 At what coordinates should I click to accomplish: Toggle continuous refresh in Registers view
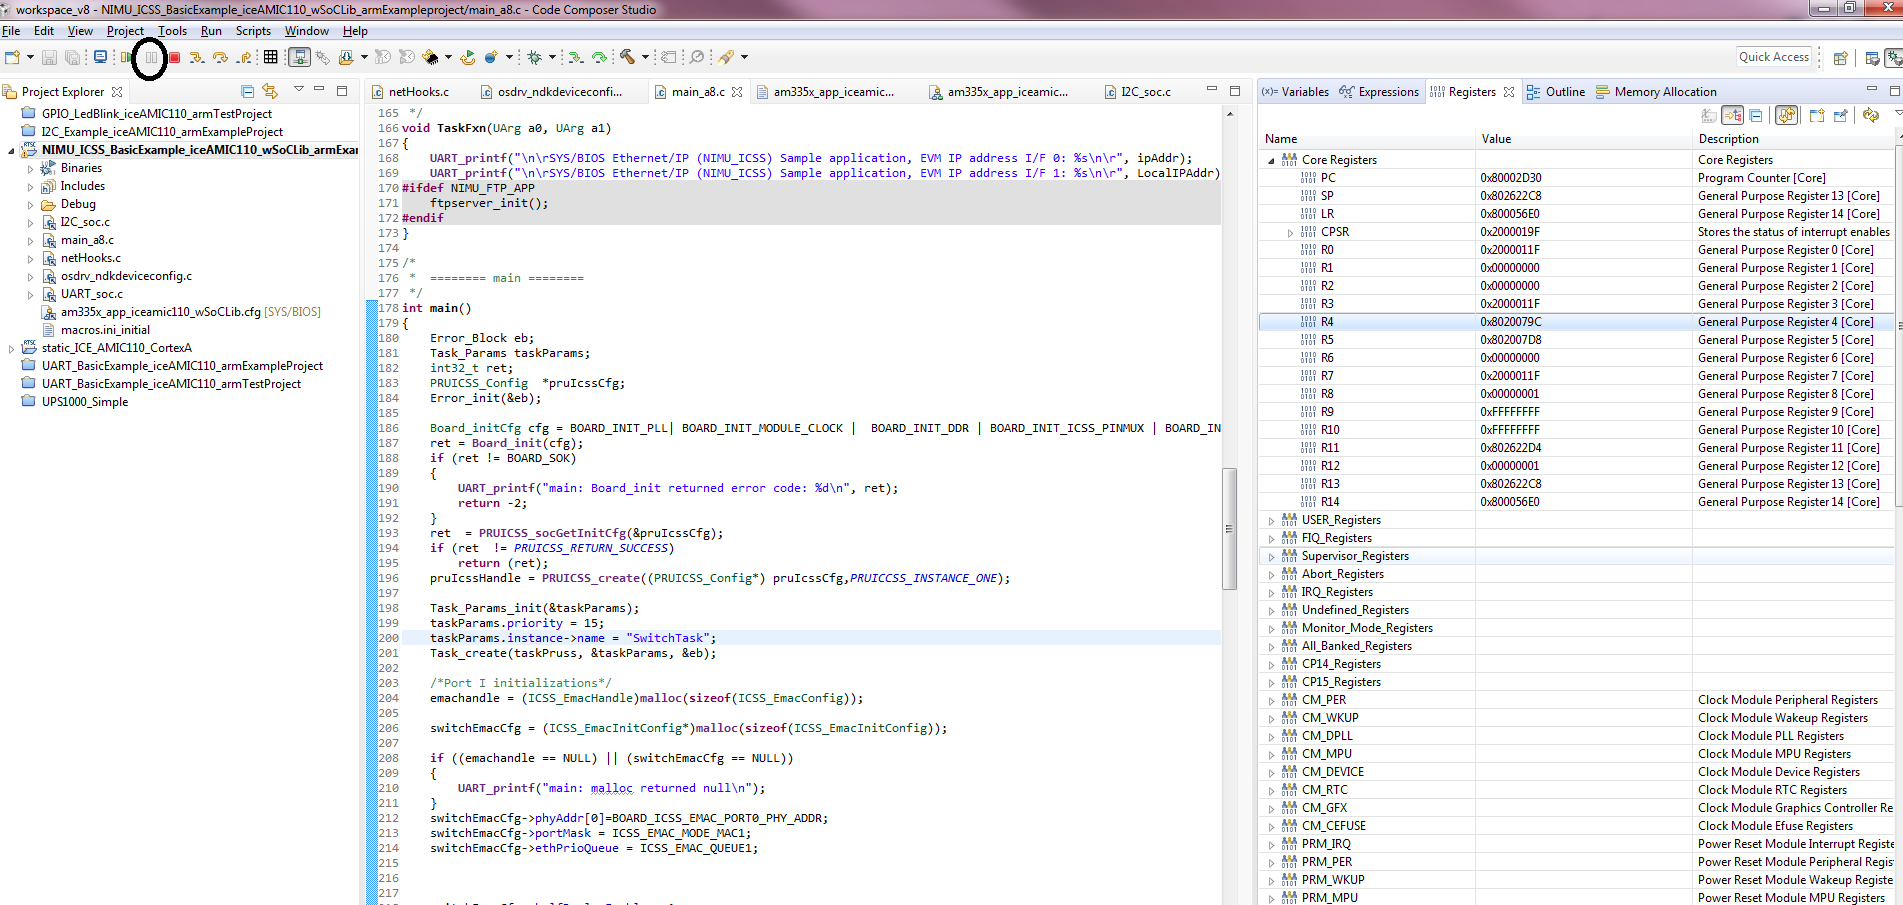[1787, 116]
